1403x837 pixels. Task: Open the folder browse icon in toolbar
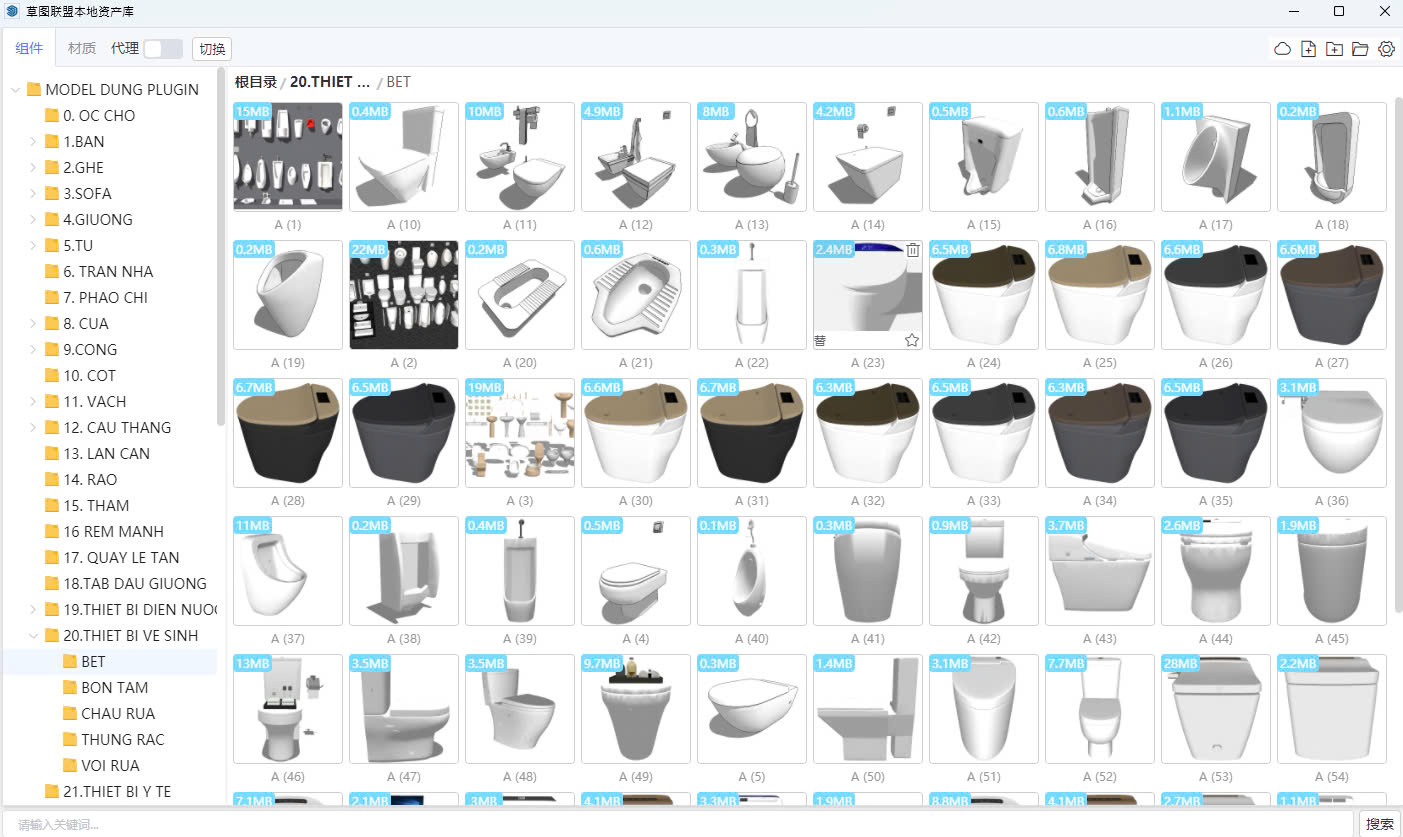click(x=1360, y=49)
